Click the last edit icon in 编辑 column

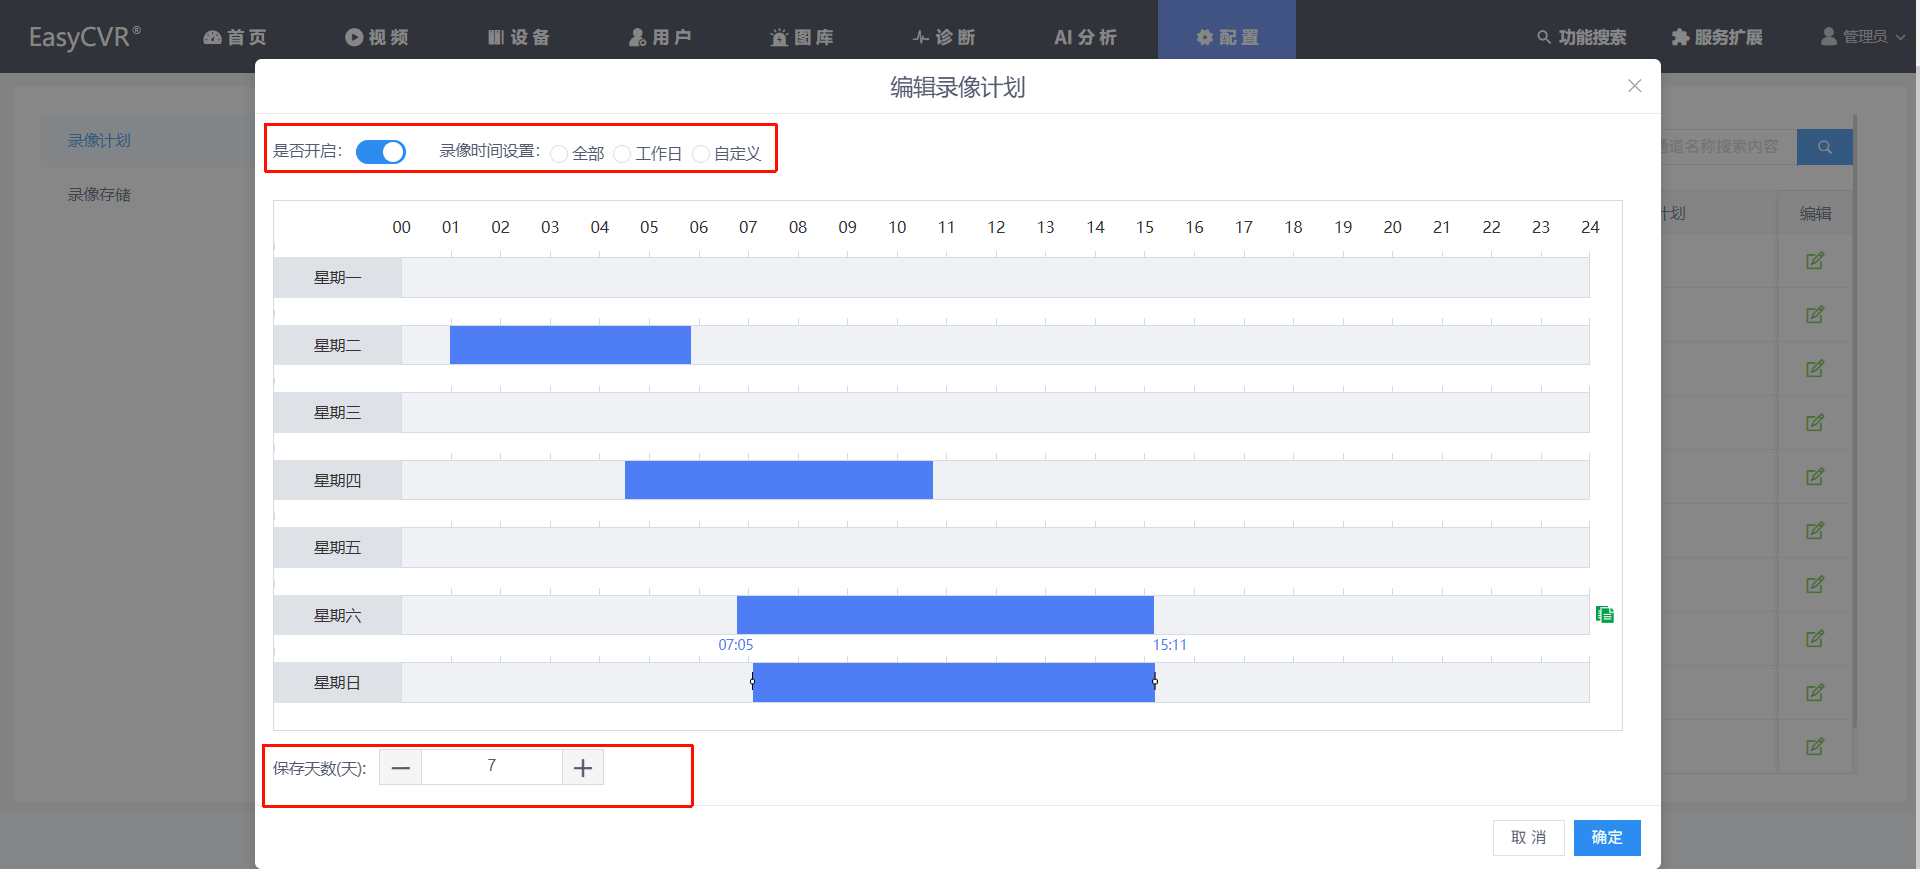coord(1814,747)
